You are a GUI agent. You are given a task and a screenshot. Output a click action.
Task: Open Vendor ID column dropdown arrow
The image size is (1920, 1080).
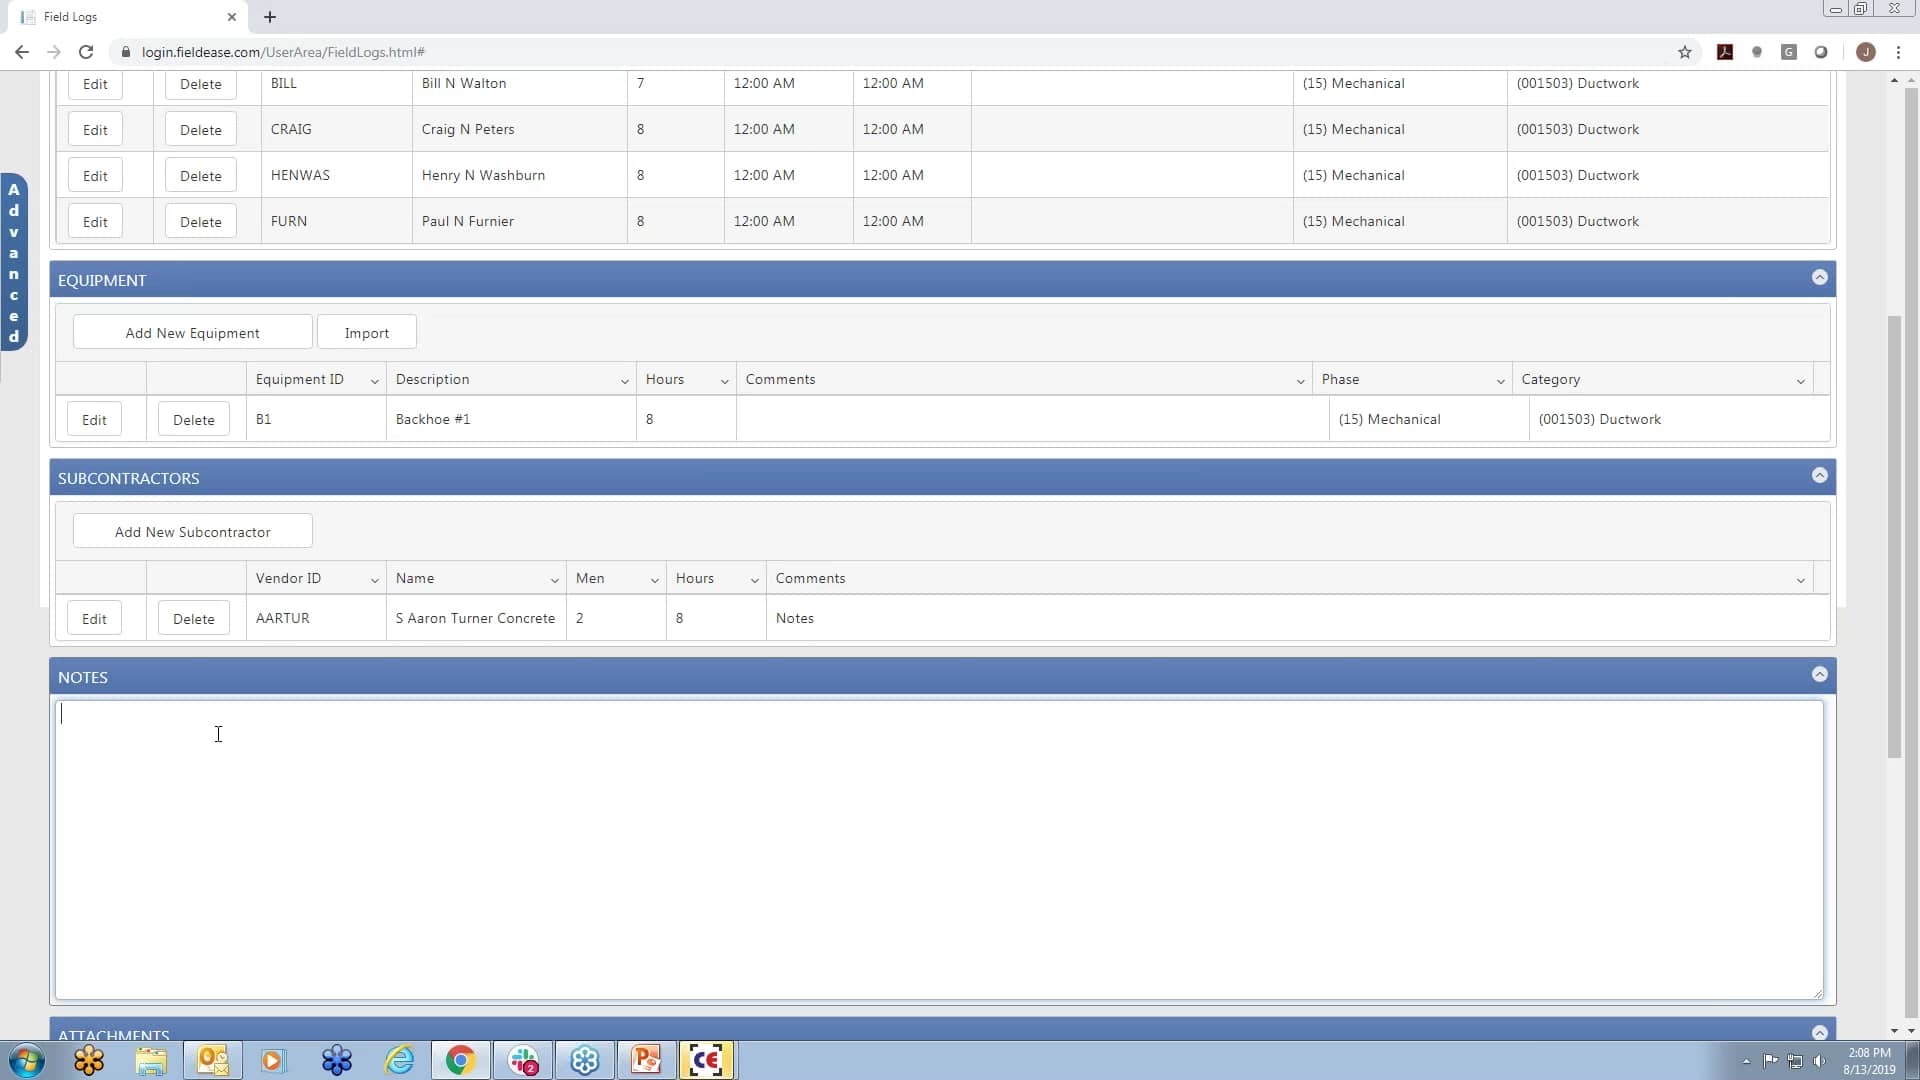(x=374, y=580)
